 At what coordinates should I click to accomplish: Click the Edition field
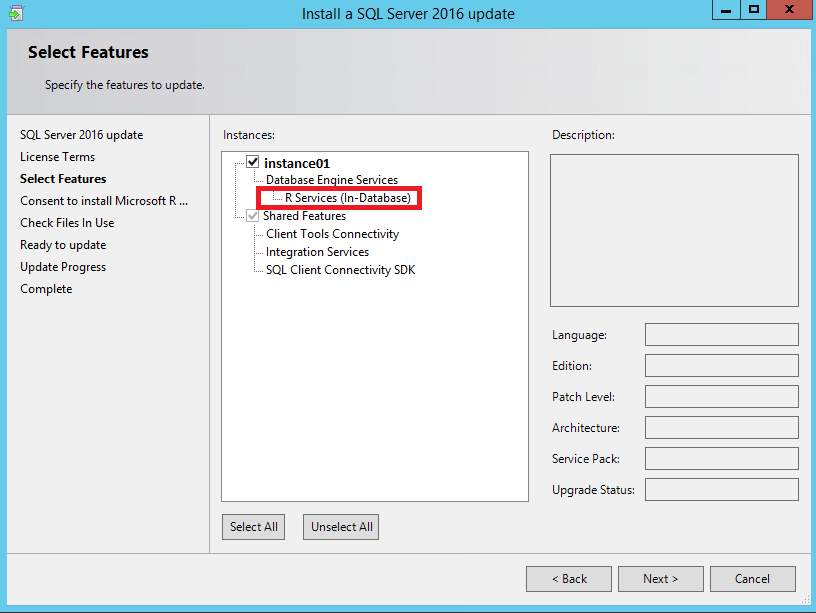click(722, 366)
